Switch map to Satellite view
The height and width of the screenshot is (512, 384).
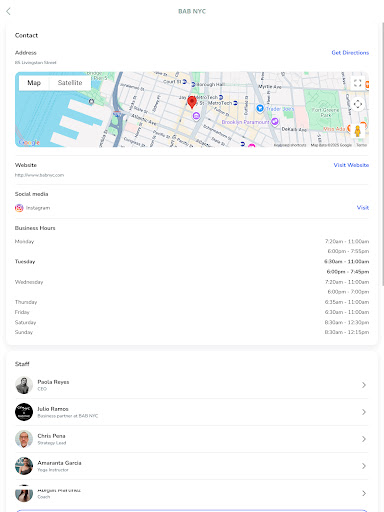[x=70, y=83]
